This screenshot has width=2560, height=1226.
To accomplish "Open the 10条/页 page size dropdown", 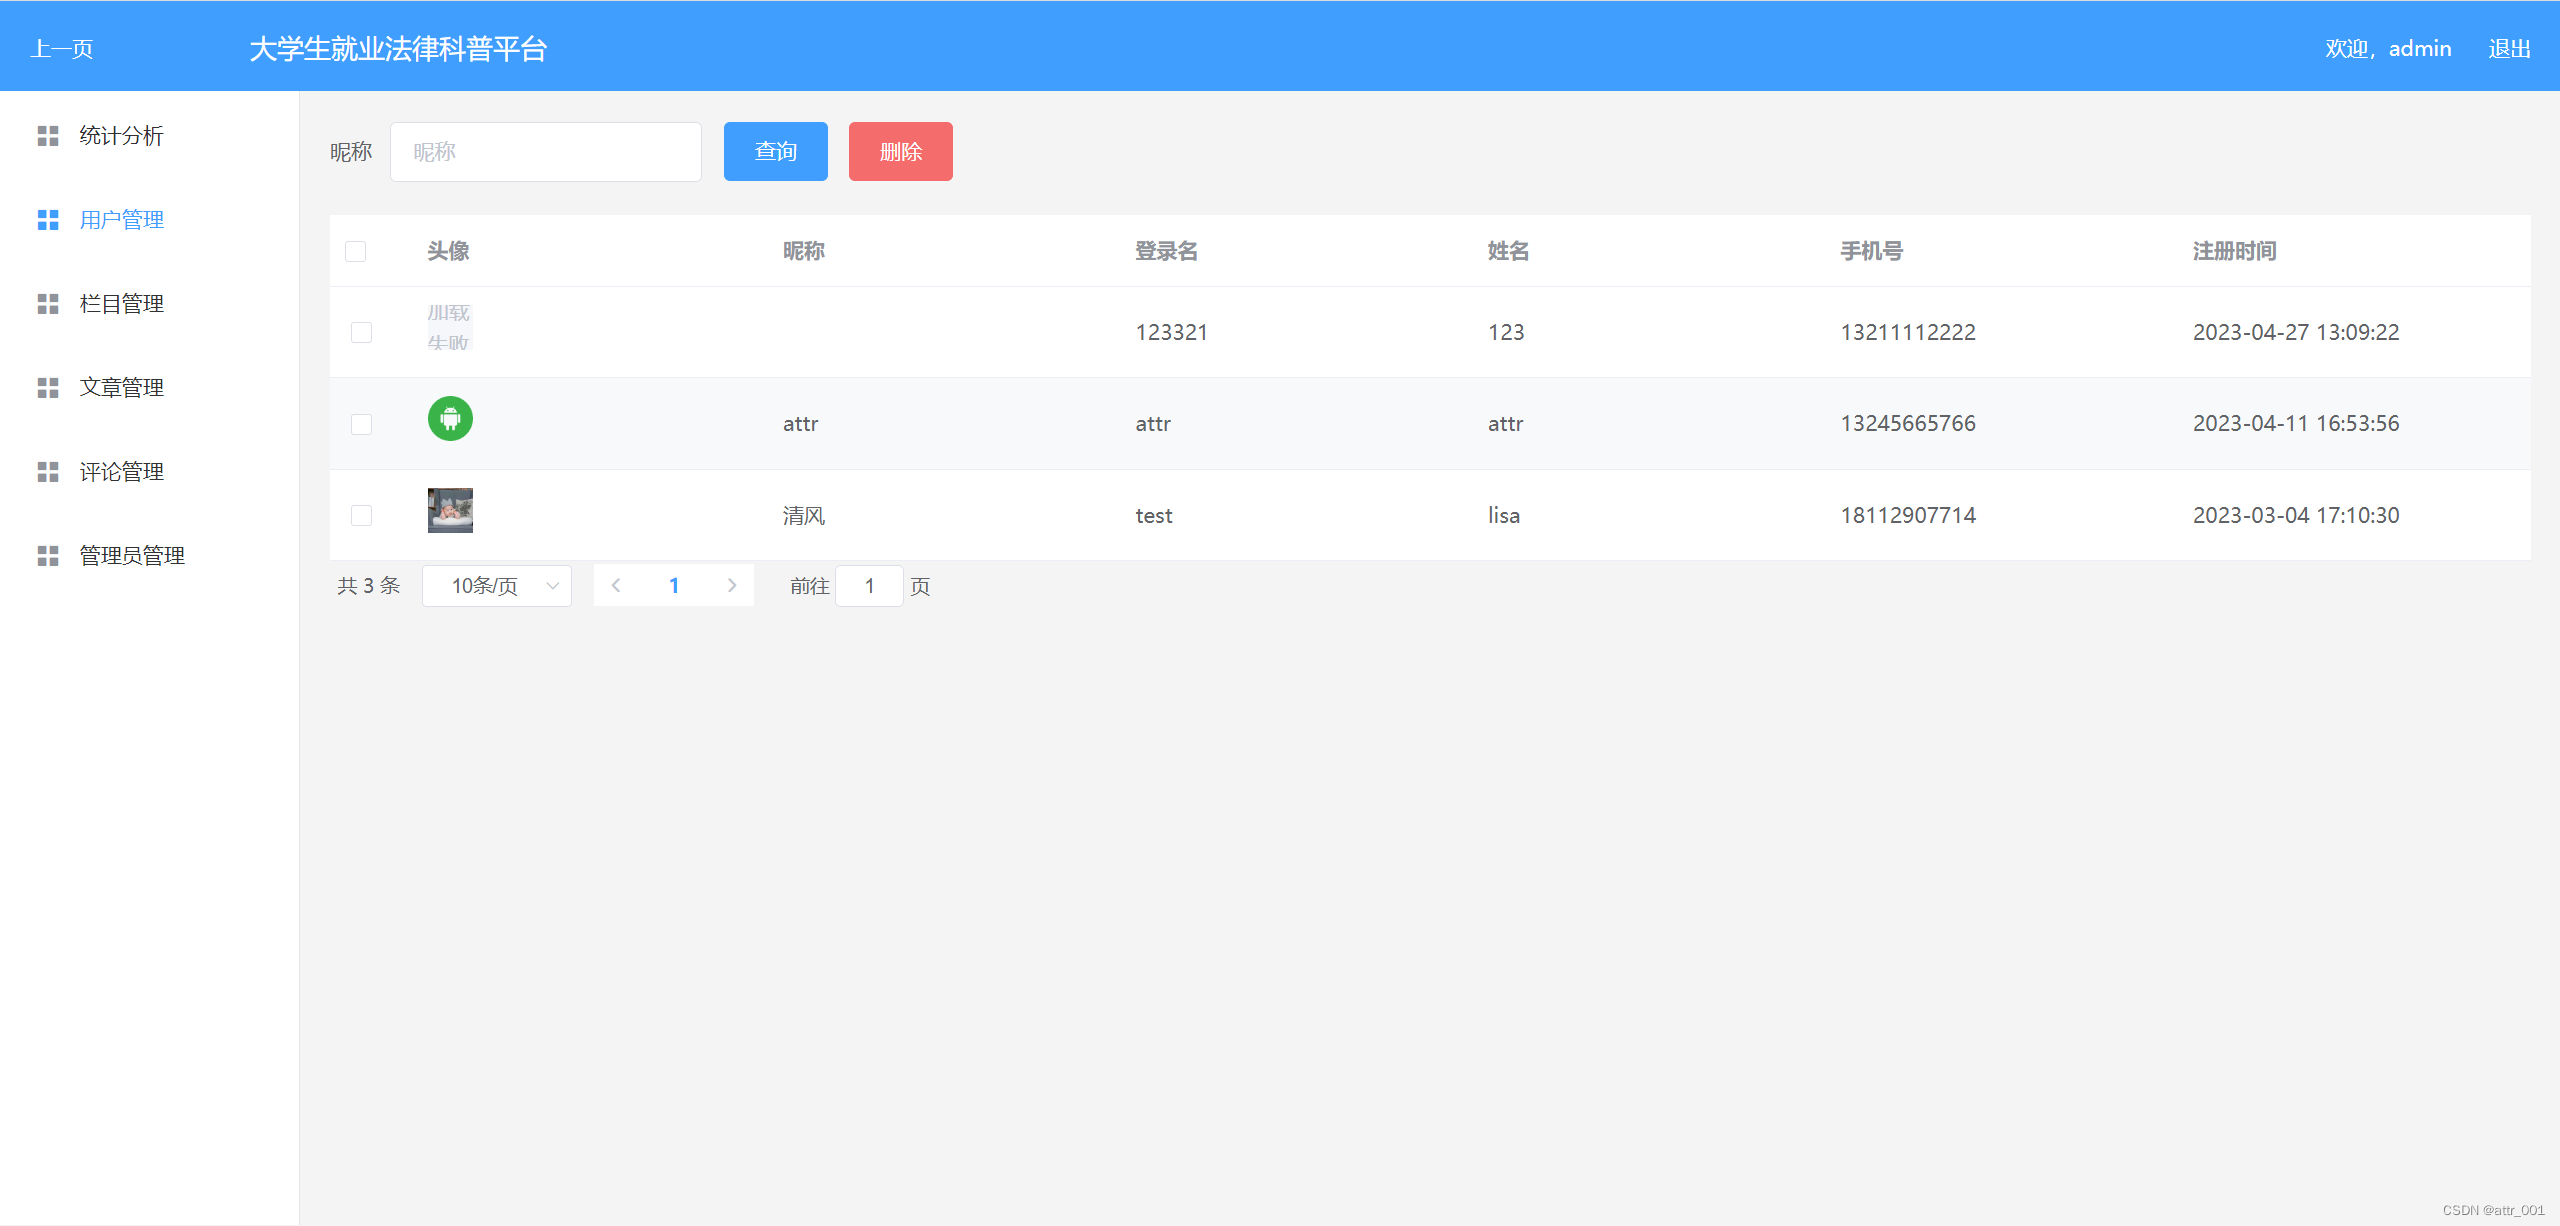I will click(x=497, y=586).
